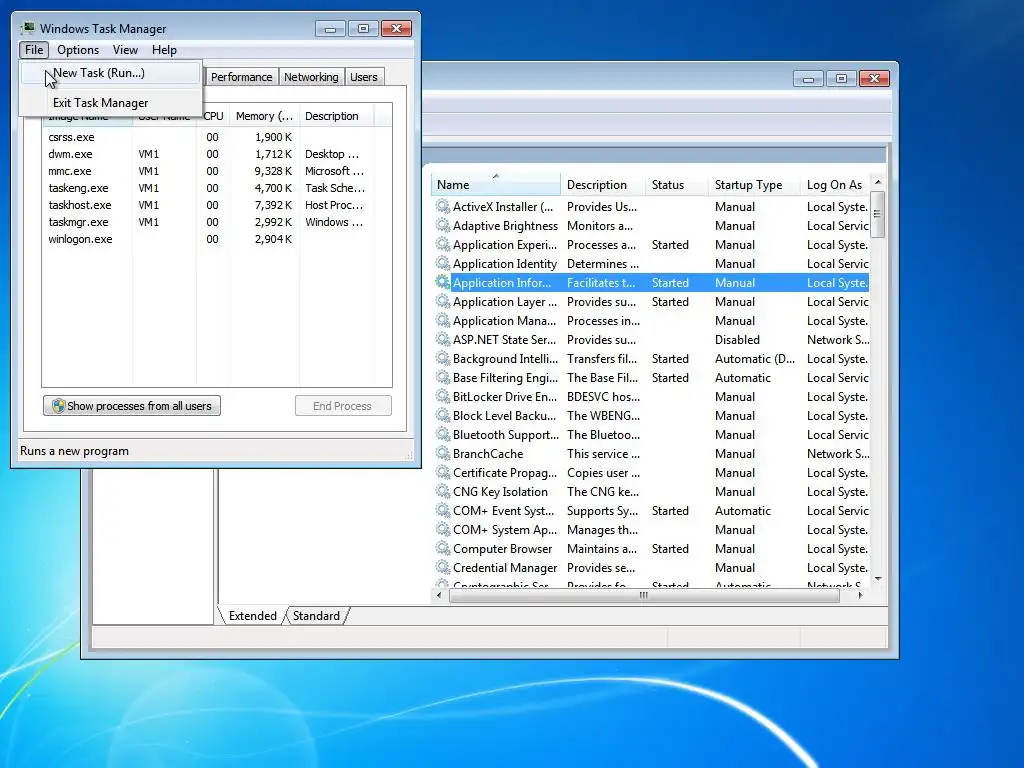Sort services by the Status column header
Viewport: 1024px width, 768px height.
(x=677, y=185)
